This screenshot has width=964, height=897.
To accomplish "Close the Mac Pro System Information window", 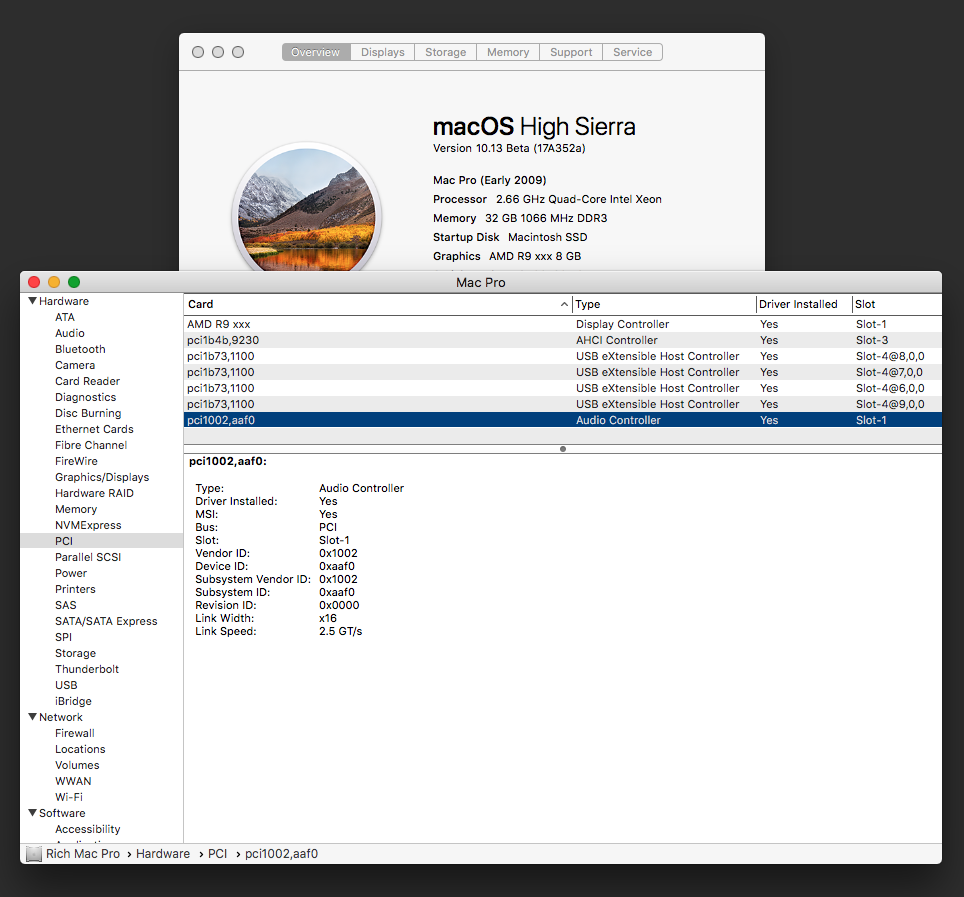I will (34, 282).
